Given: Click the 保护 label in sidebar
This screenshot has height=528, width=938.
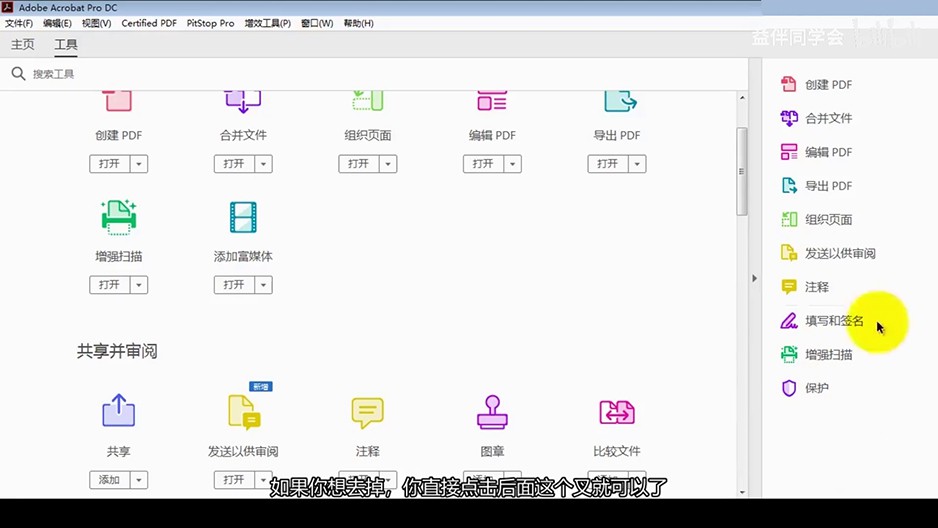Looking at the screenshot, I should 817,388.
